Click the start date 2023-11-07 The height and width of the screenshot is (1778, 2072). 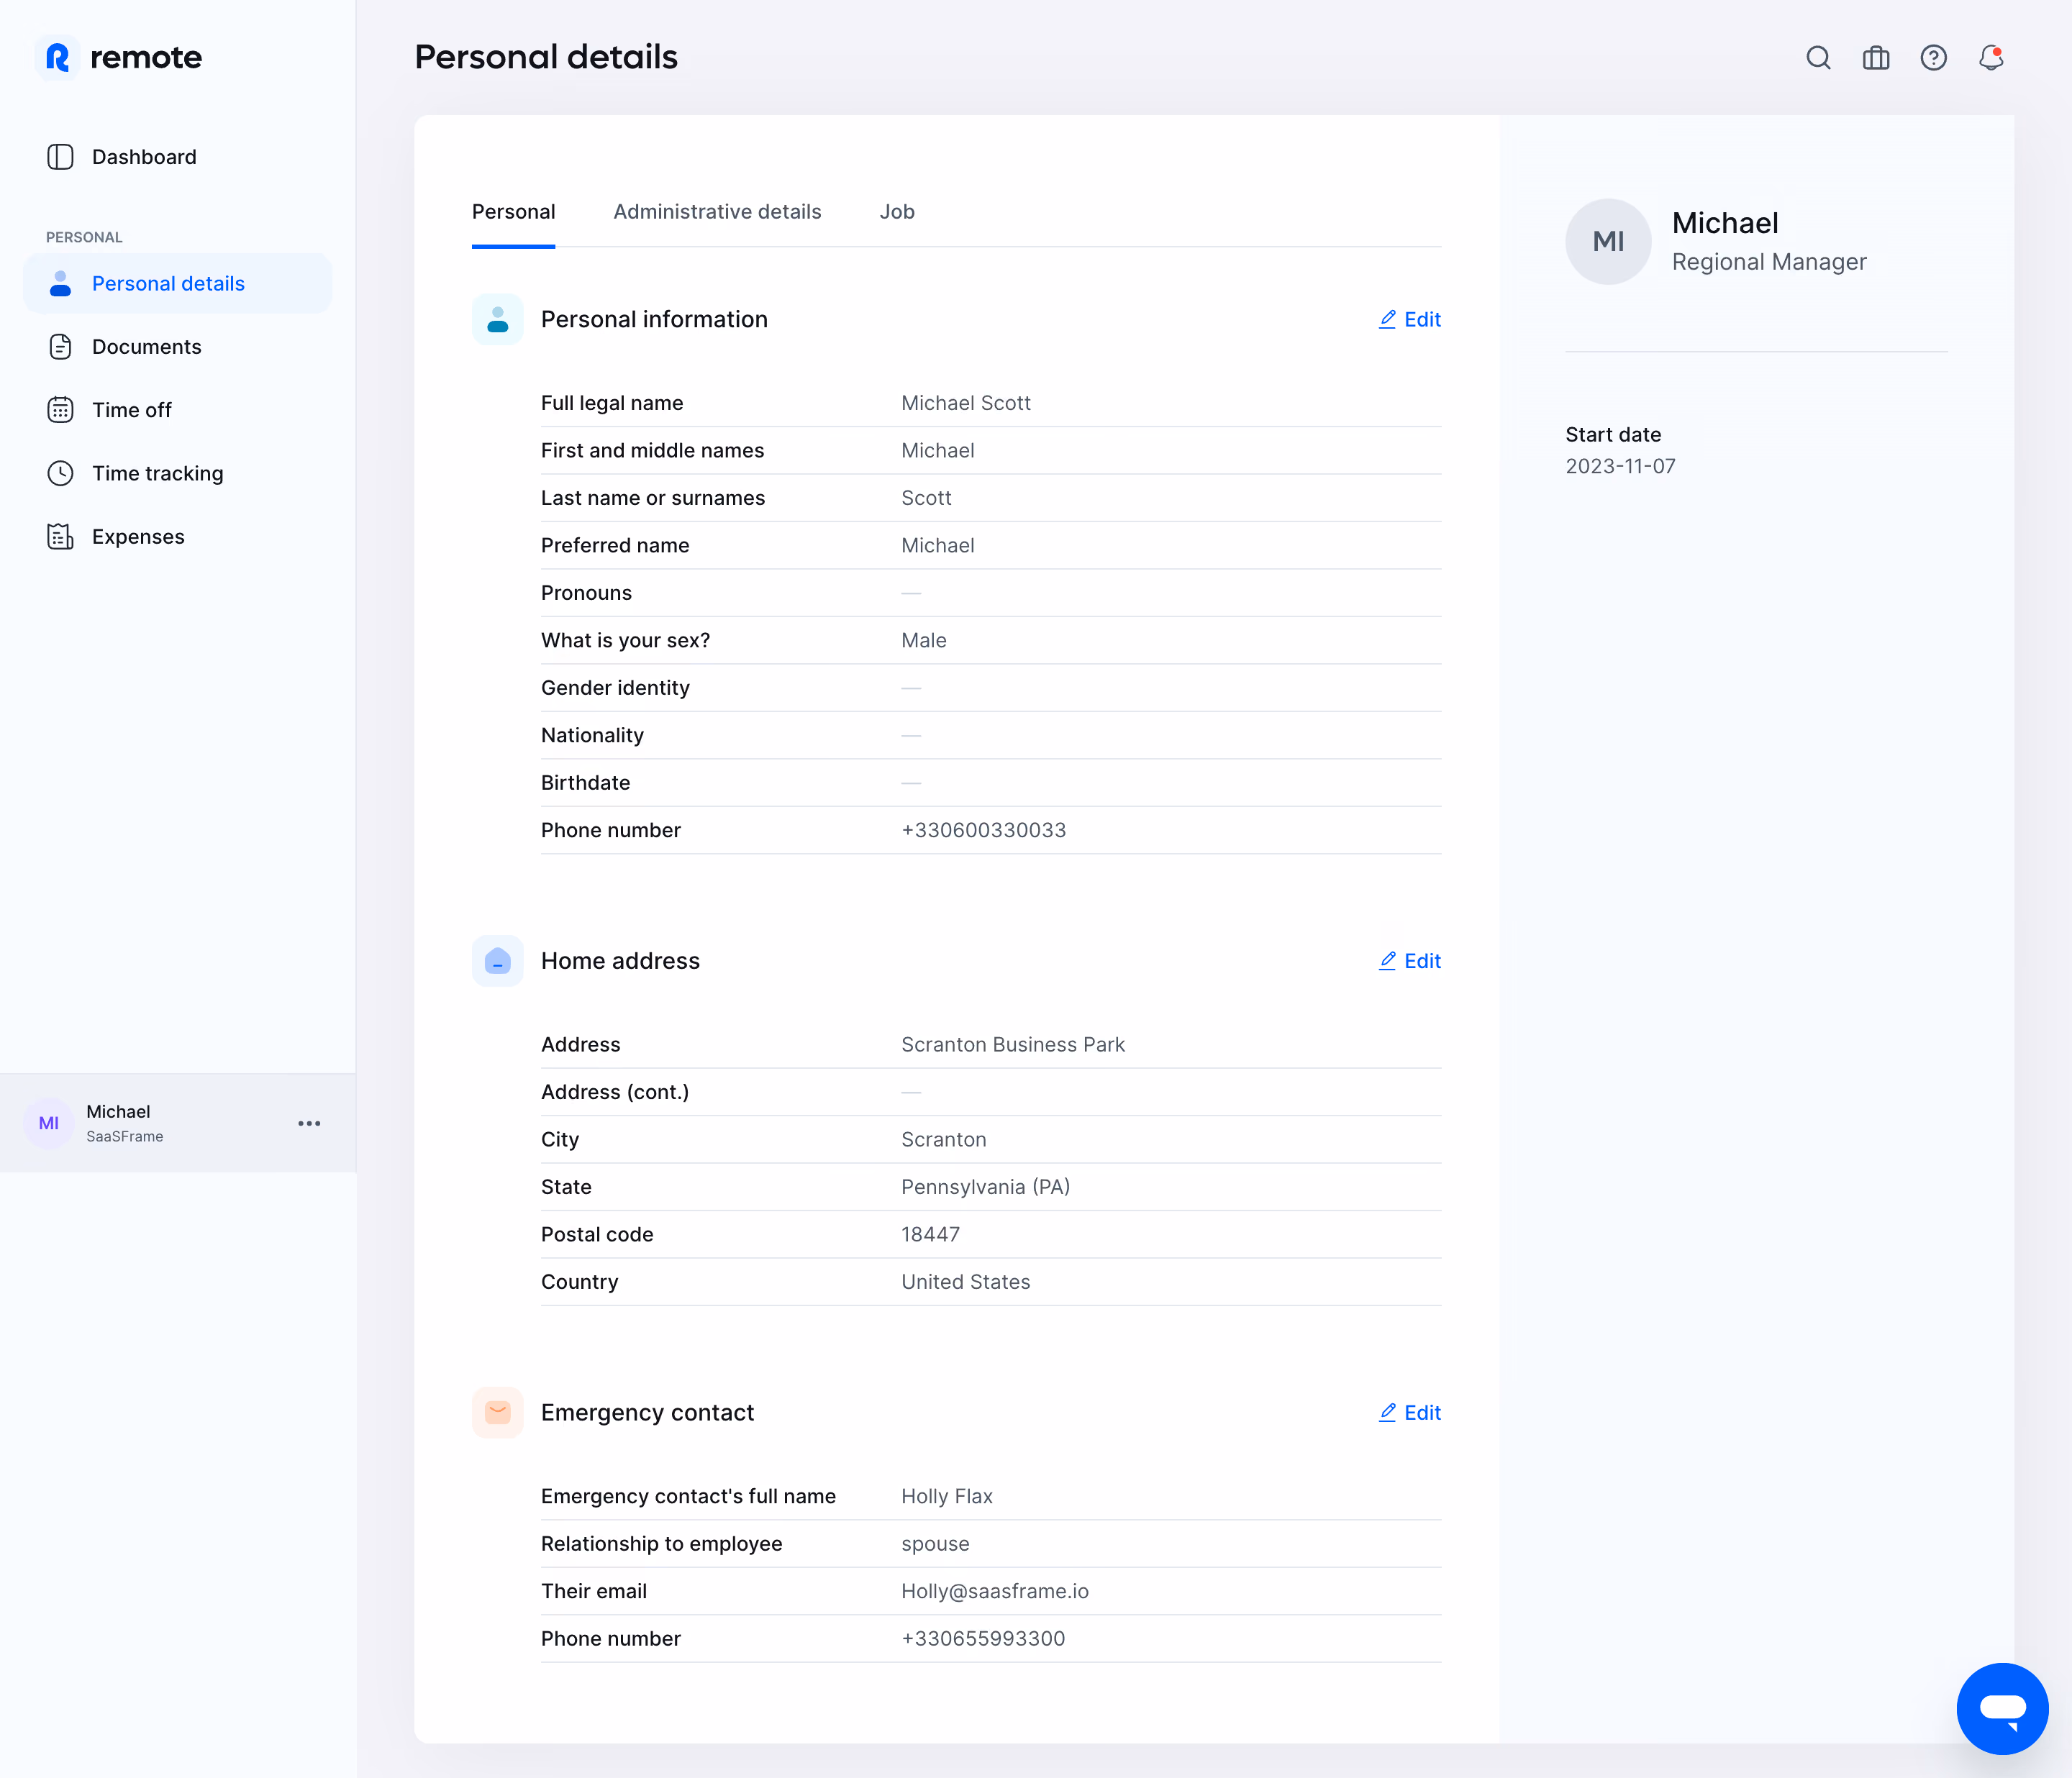[x=1620, y=466]
